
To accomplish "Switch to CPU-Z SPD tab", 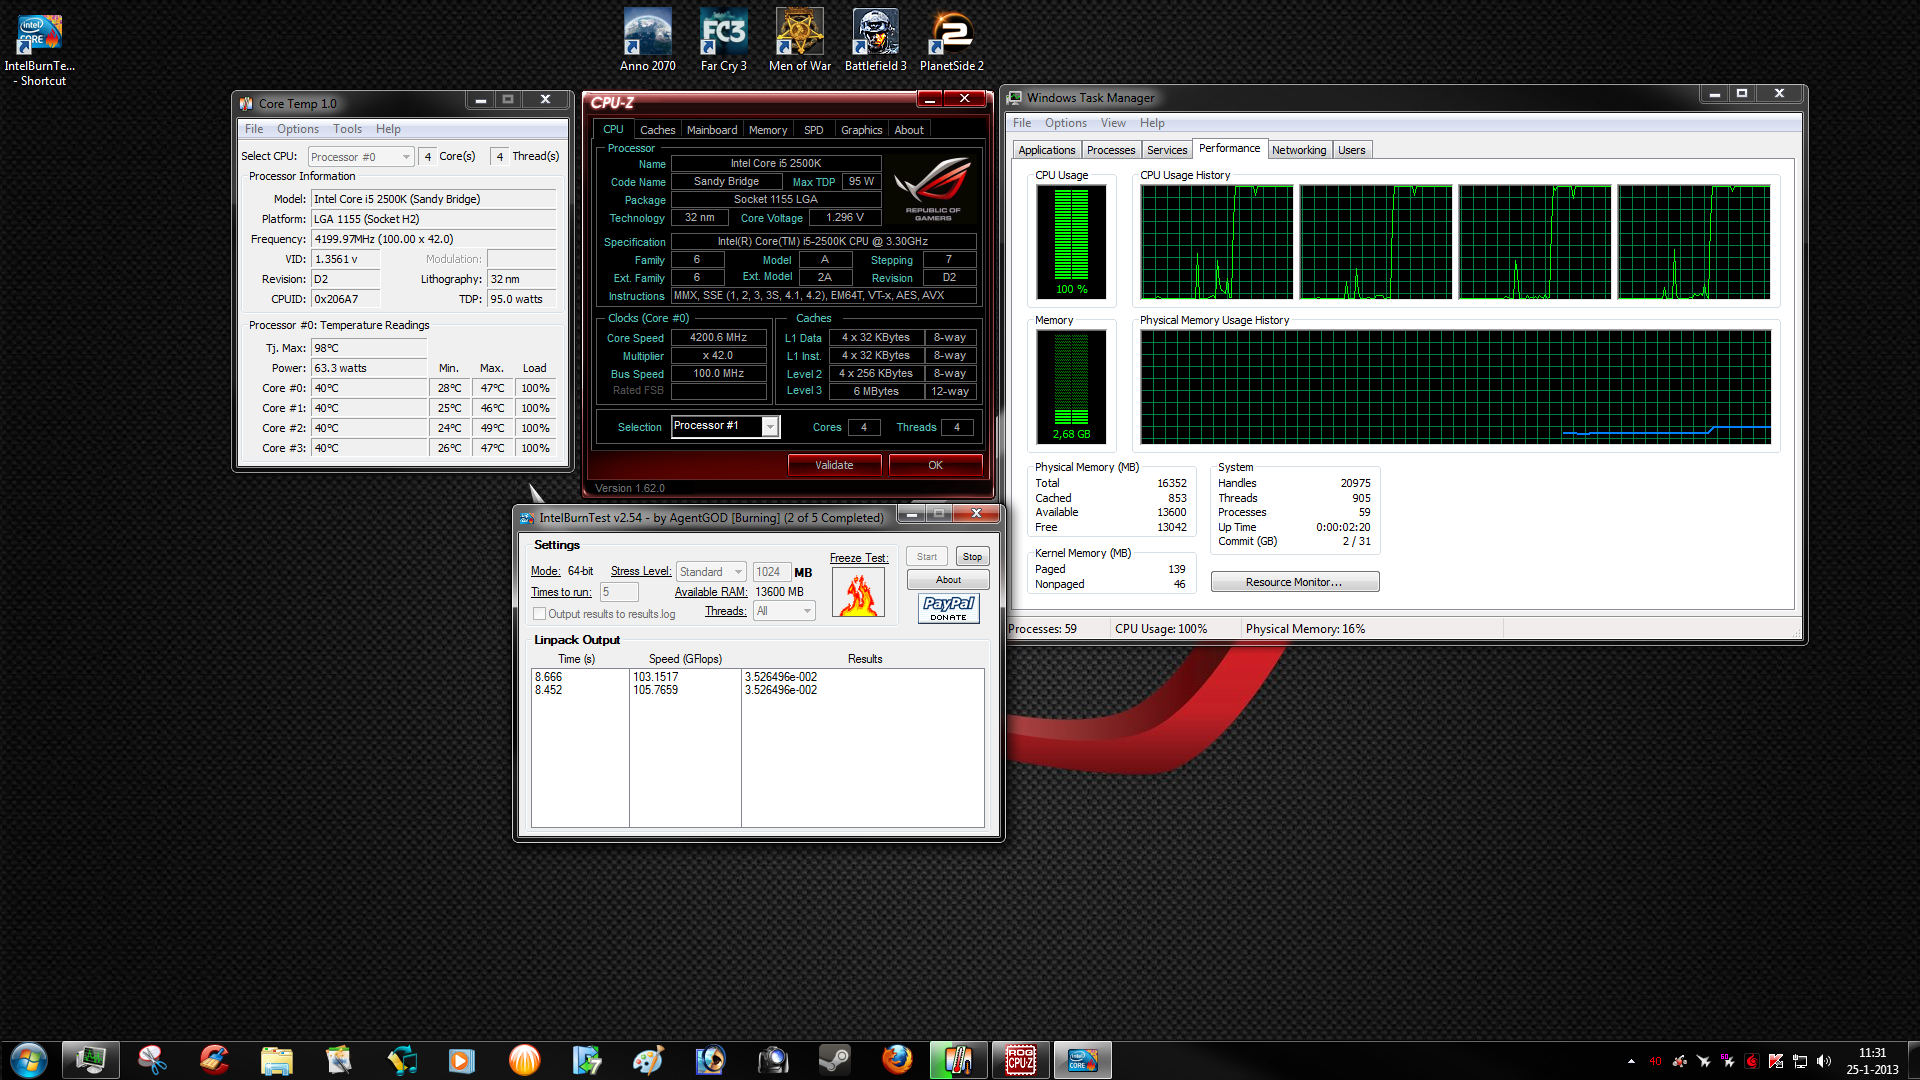I will 813,130.
